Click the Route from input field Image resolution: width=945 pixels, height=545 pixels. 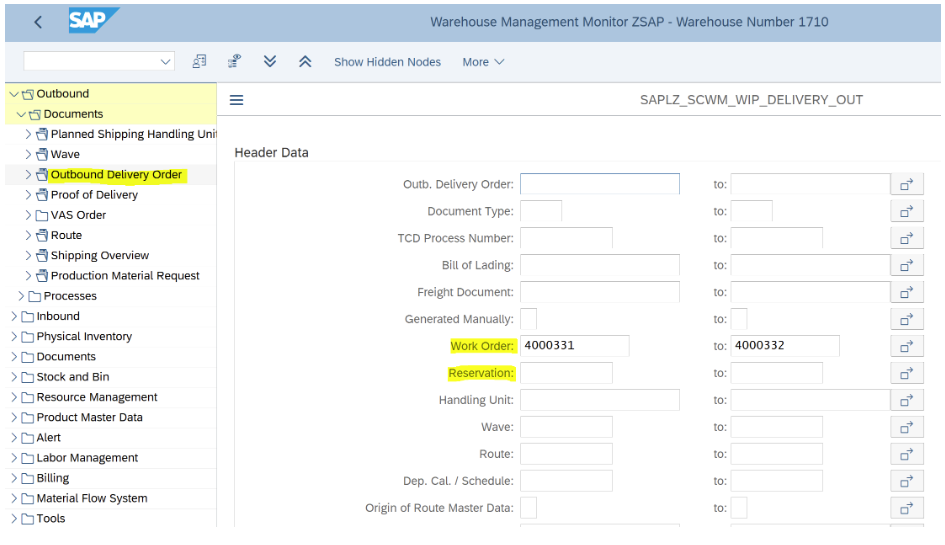click(x=566, y=454)
